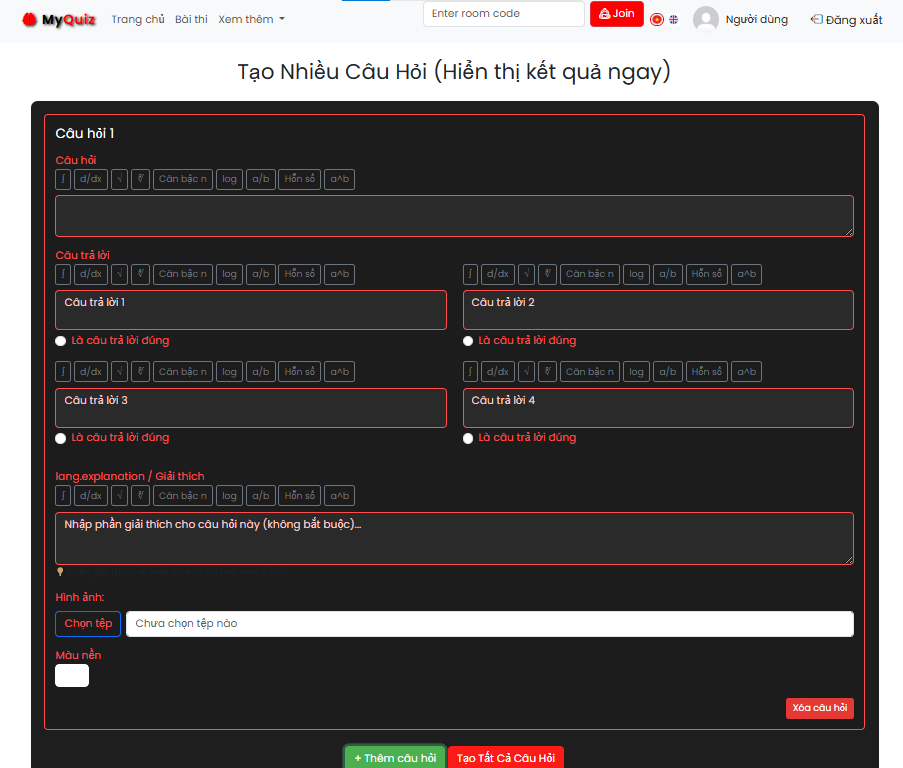Click the user avatar icon

coord(706,19)
